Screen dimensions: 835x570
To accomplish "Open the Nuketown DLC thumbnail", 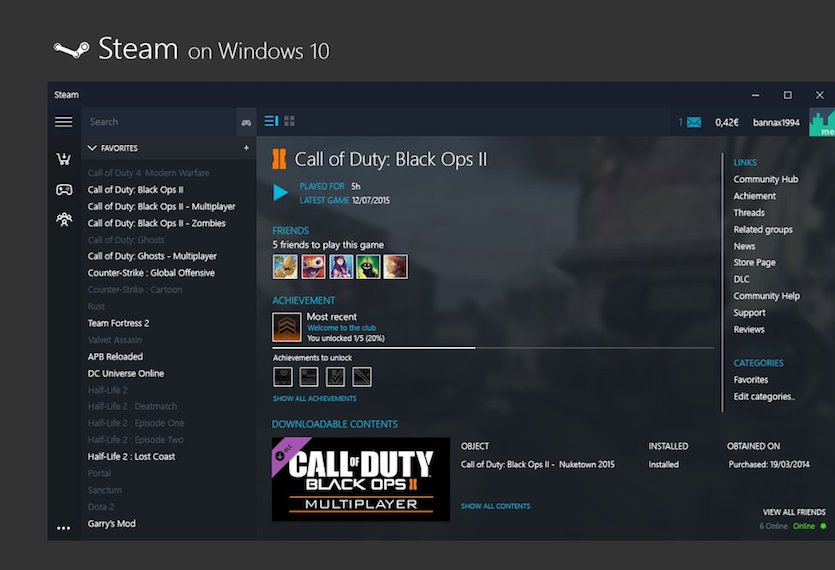I will [361, 479].
